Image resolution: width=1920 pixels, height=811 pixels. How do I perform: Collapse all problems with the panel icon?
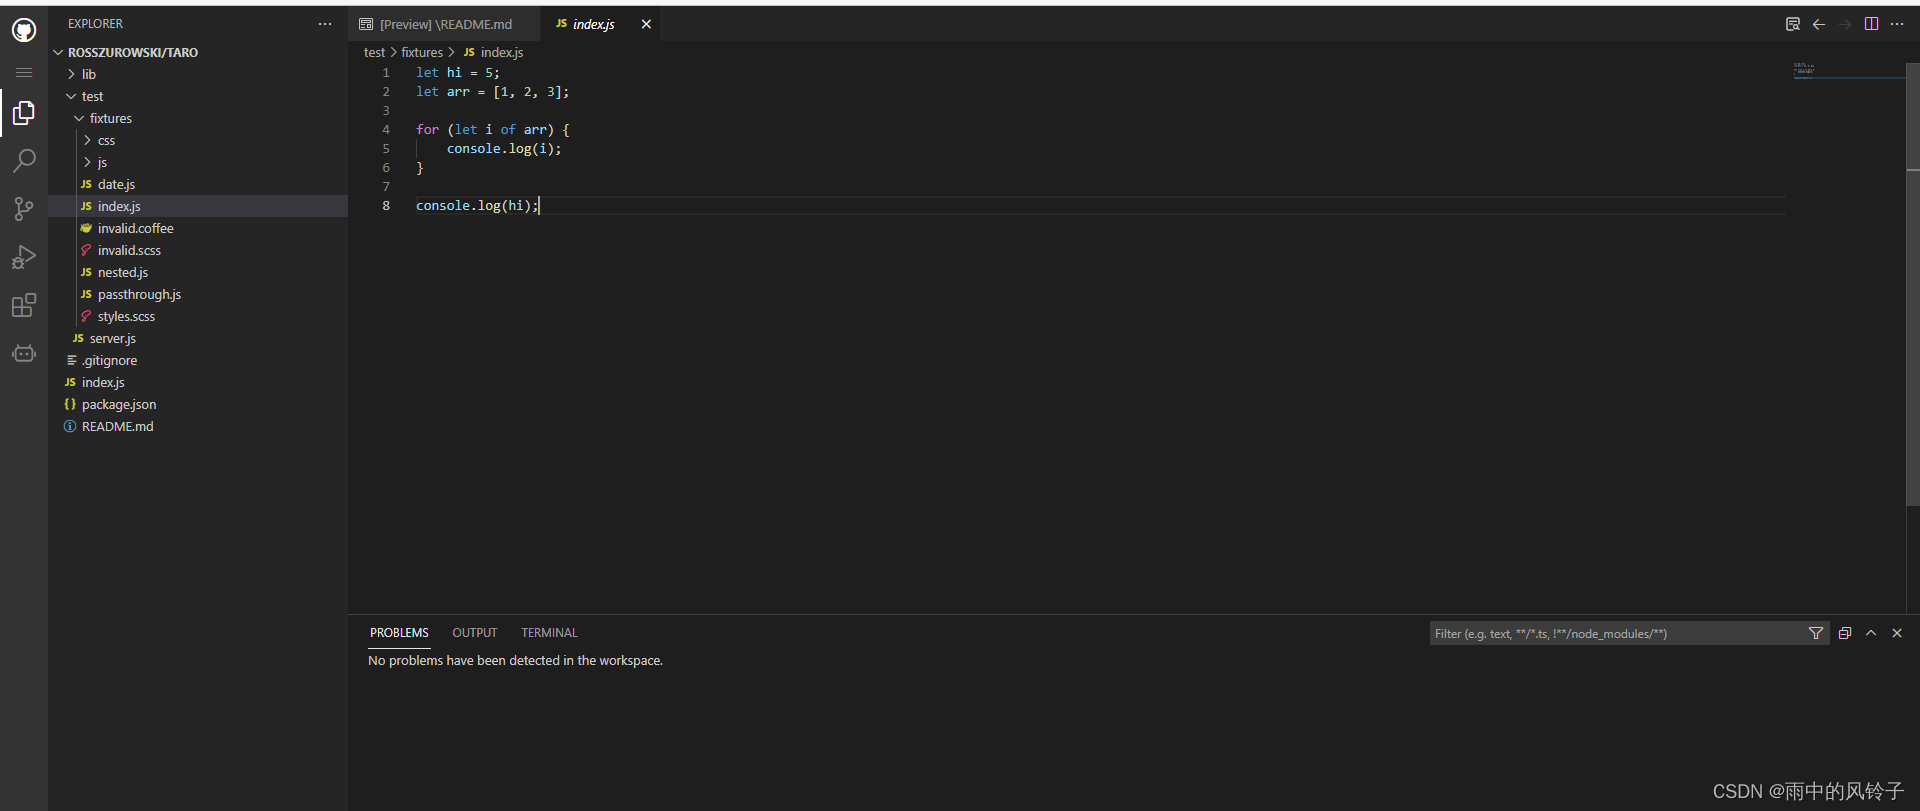[x=1845, y=633]
